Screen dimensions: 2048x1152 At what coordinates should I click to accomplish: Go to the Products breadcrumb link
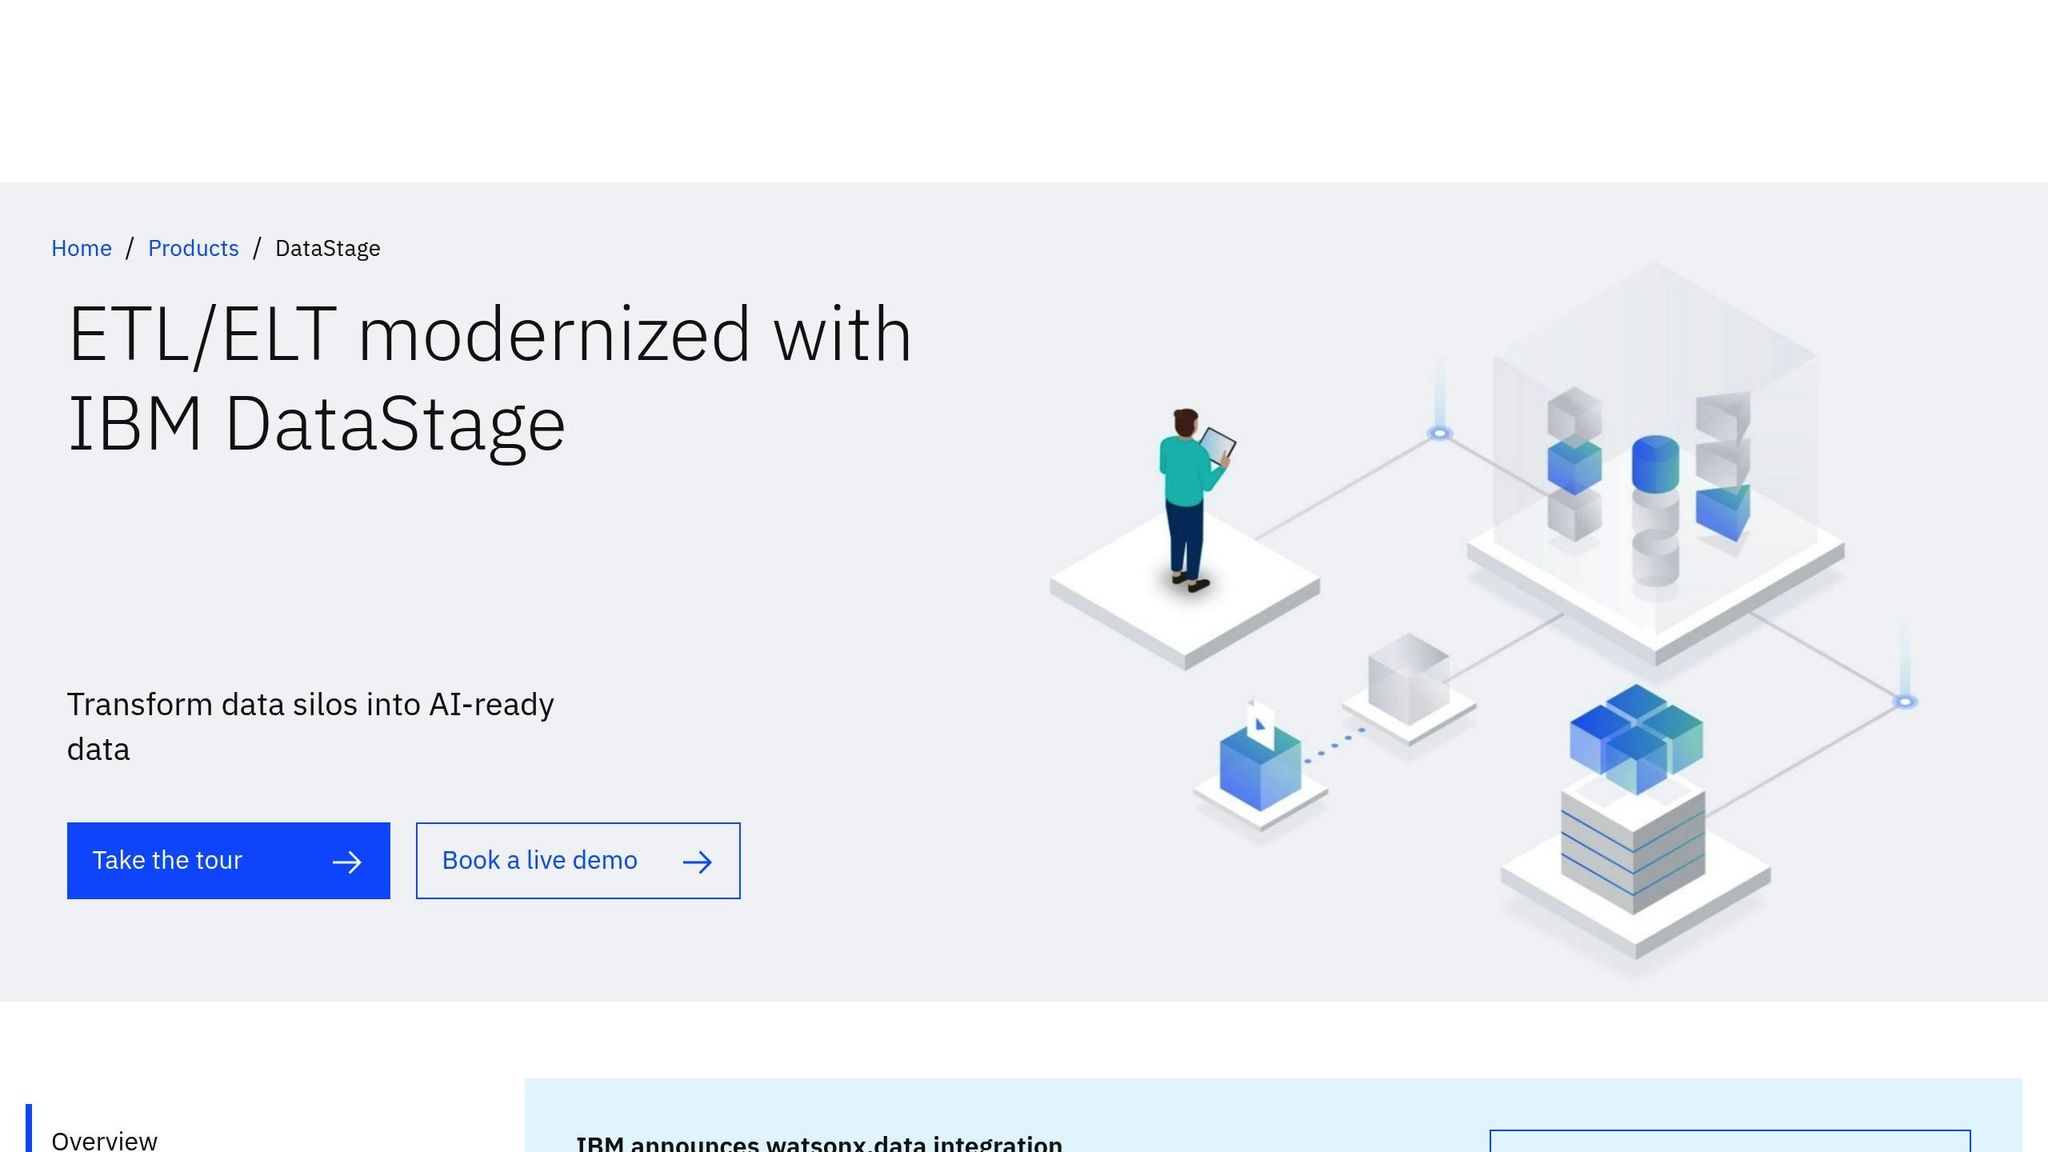tap(193, 248)
